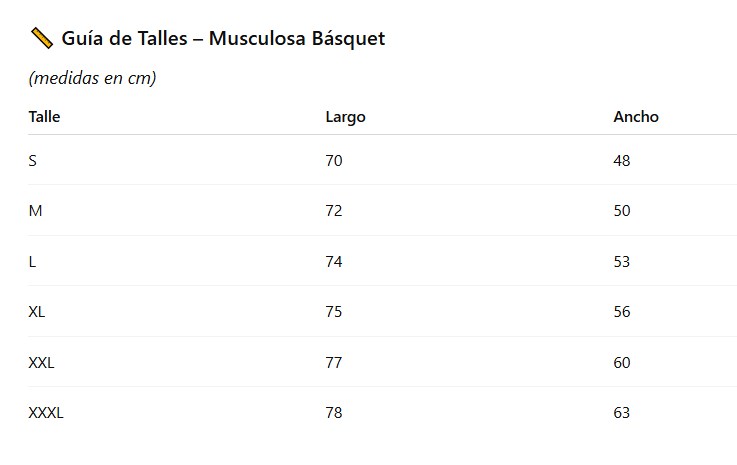Click the ruler emoji icon in the title

pos(41,39)
